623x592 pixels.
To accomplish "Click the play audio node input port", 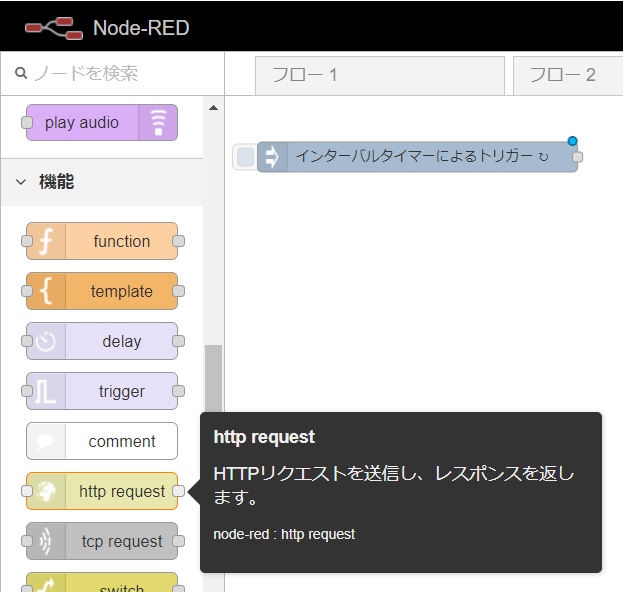I will tap(27, 122).
